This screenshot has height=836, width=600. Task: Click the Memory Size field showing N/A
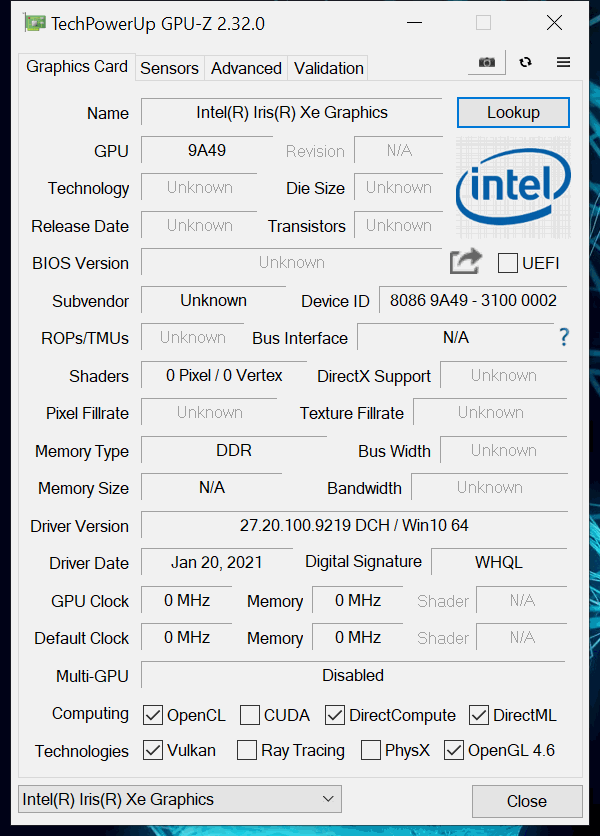point(212,487)
